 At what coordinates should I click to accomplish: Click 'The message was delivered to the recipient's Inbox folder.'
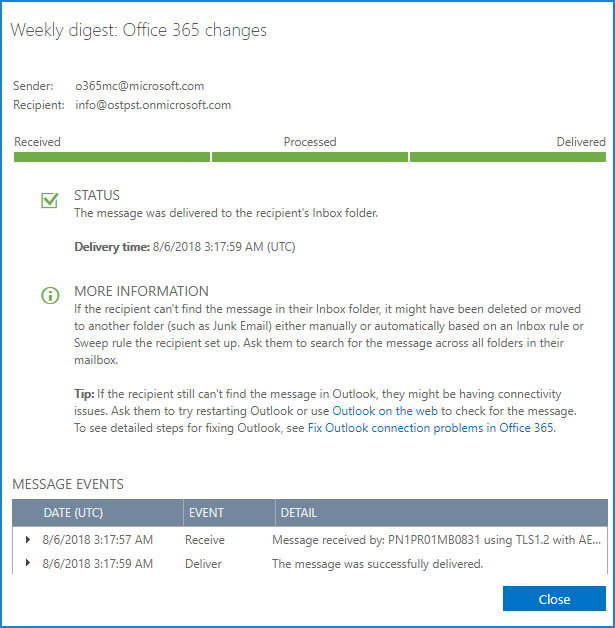226,213
